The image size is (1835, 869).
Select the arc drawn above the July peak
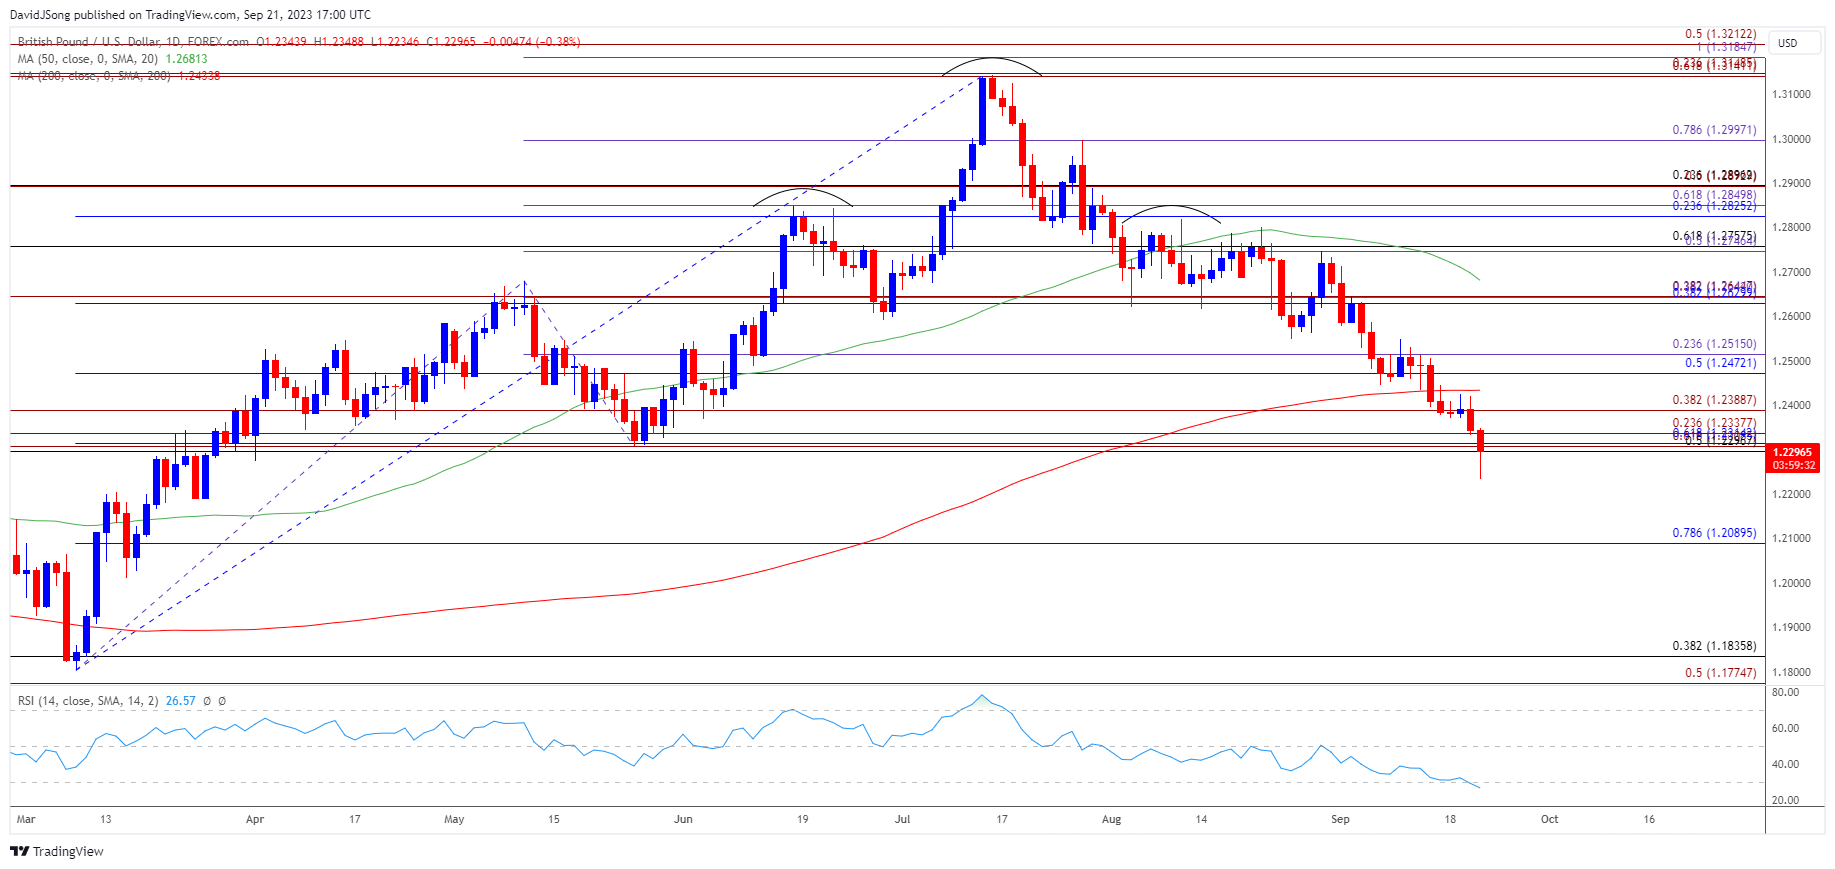tap(990, 66)
